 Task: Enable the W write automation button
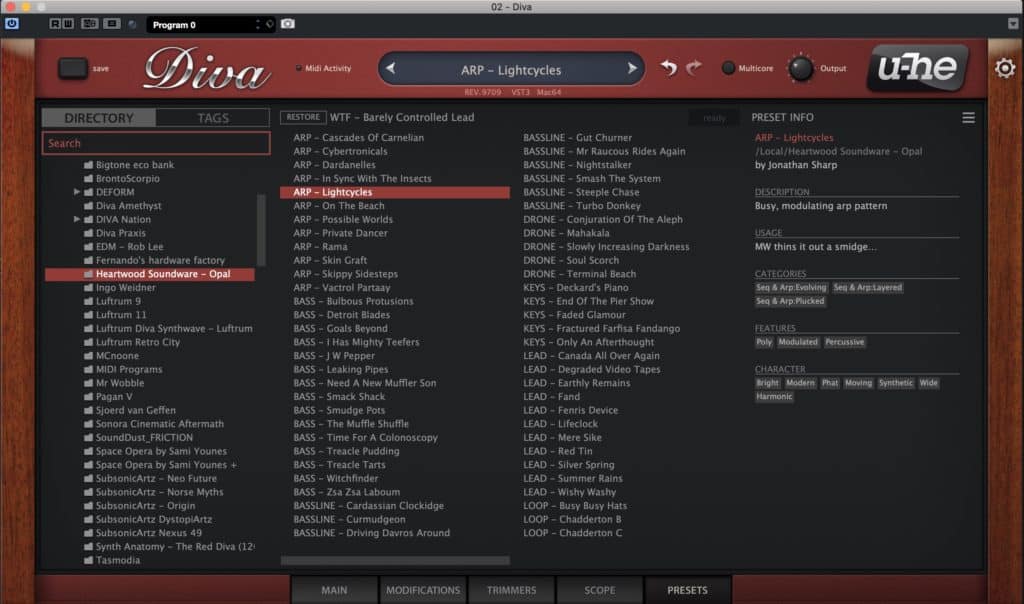click(x=68, y=24)
